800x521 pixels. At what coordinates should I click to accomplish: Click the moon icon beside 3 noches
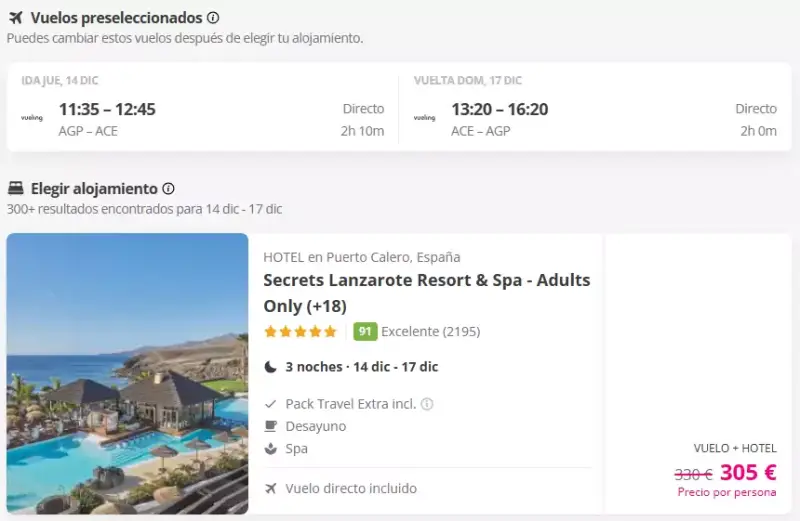point(271,367)
